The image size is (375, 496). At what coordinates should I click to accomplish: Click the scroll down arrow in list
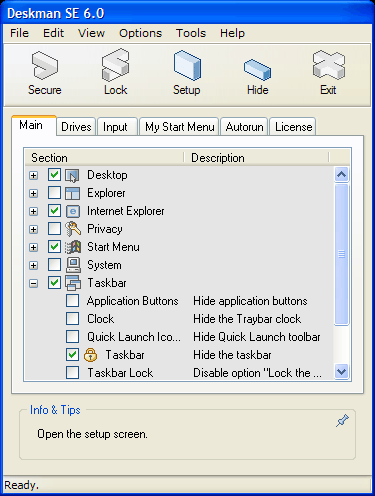[342, 371]
